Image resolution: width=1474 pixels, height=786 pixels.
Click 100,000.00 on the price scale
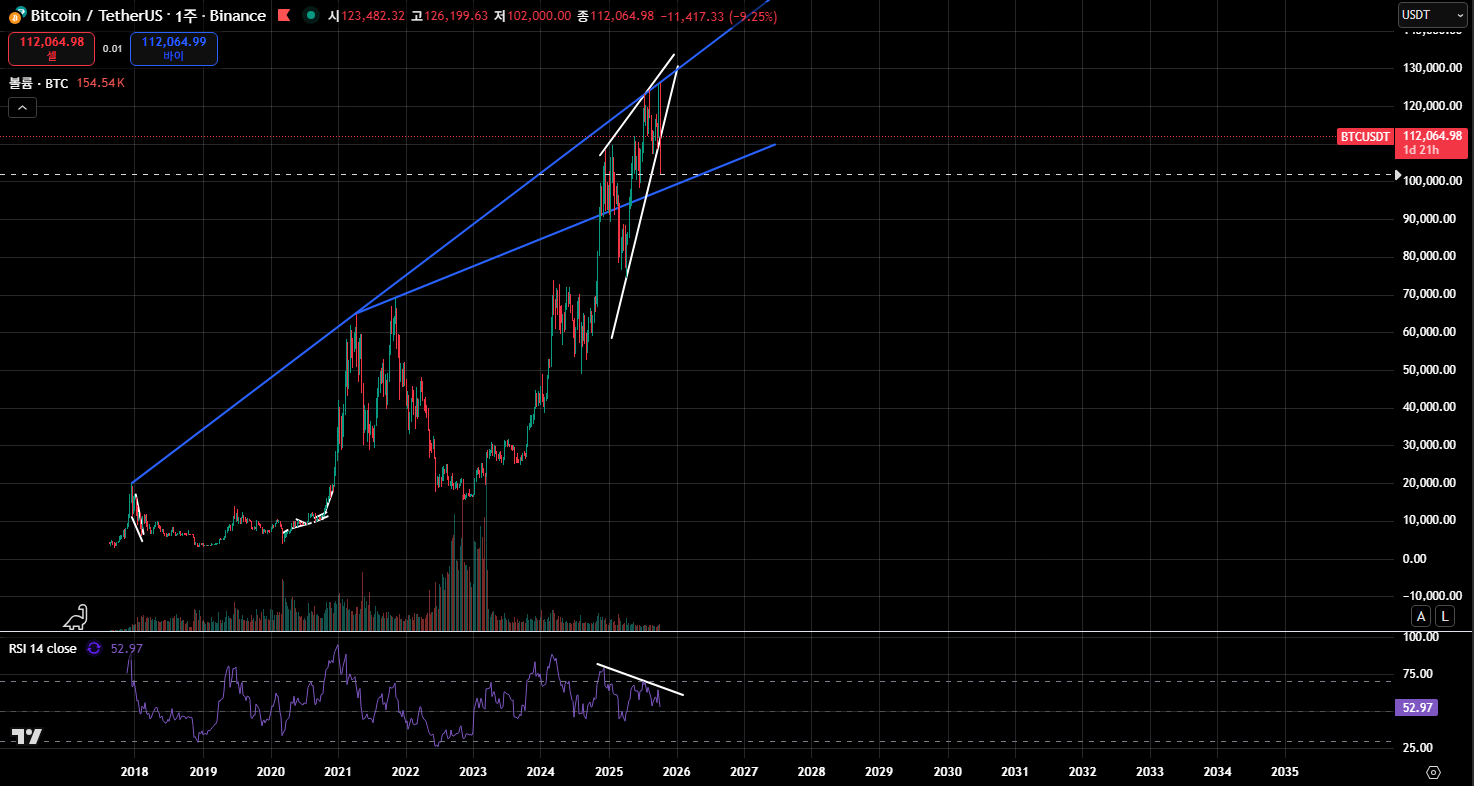click(x=1430, y=181)
